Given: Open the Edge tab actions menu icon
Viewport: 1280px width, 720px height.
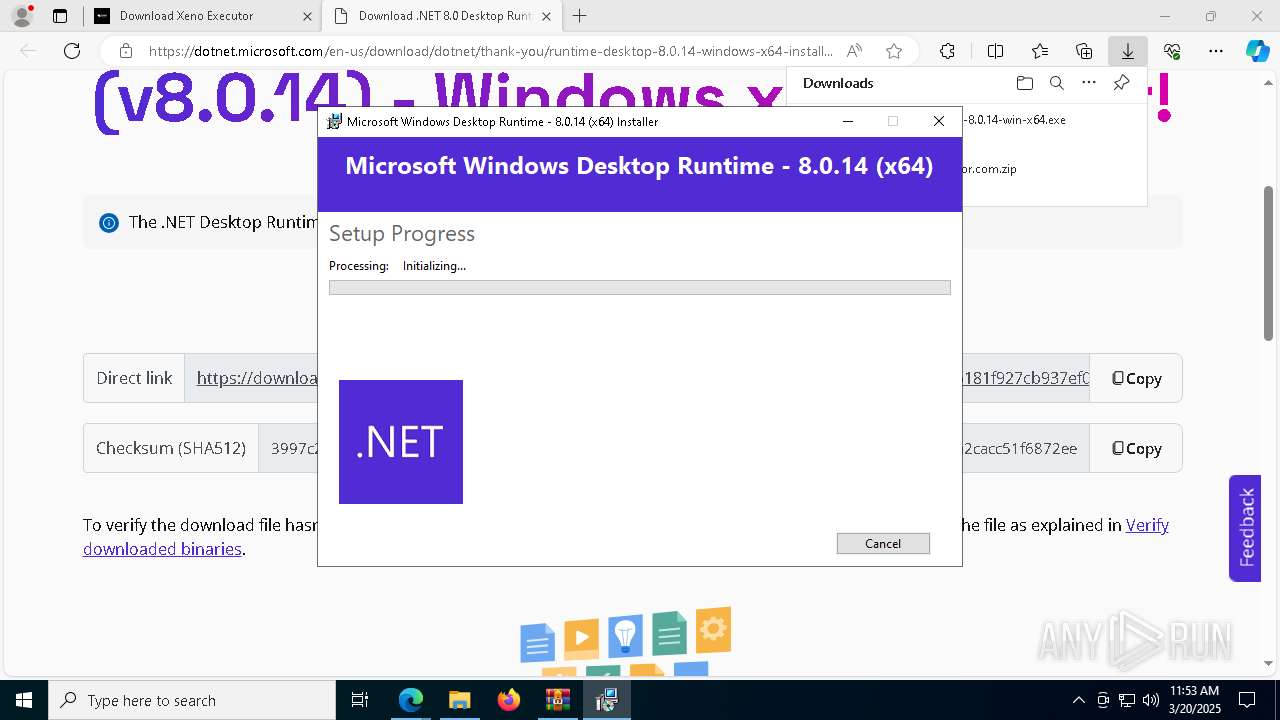Looking at the screenshot, I should (x=60, y=16).
